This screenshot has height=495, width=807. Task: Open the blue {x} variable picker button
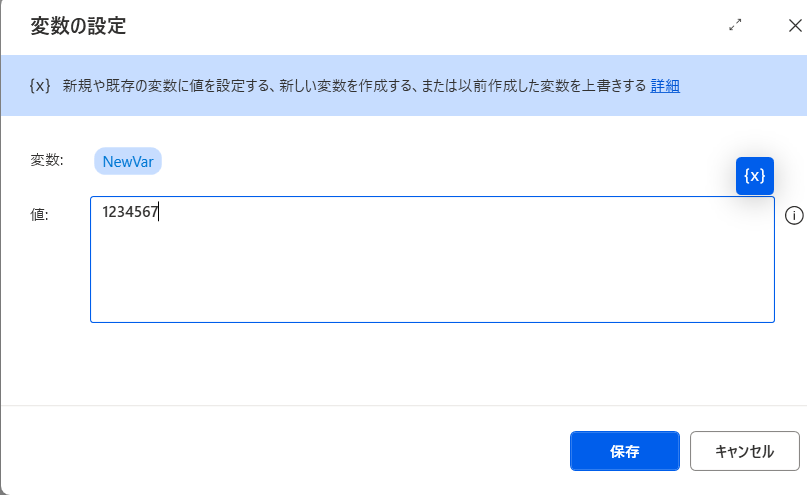(755, 176)
